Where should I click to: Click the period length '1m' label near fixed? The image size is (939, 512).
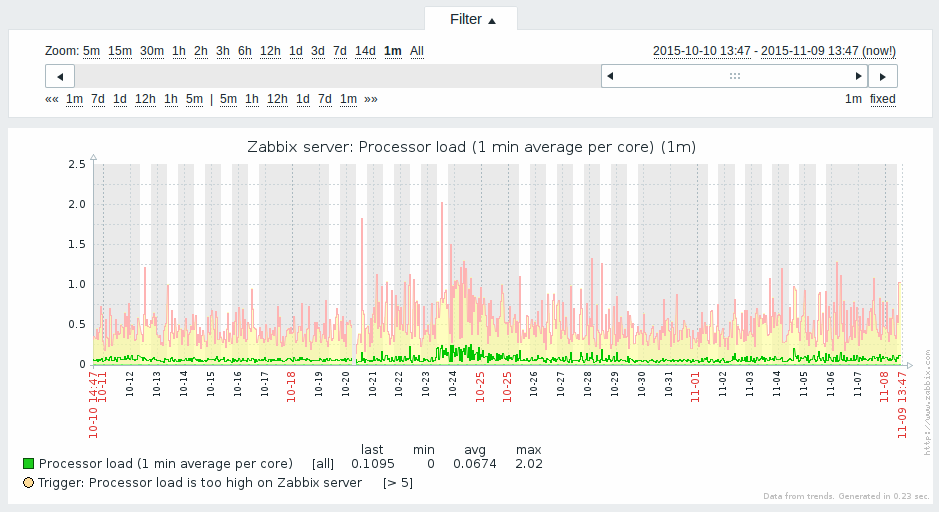853,99
